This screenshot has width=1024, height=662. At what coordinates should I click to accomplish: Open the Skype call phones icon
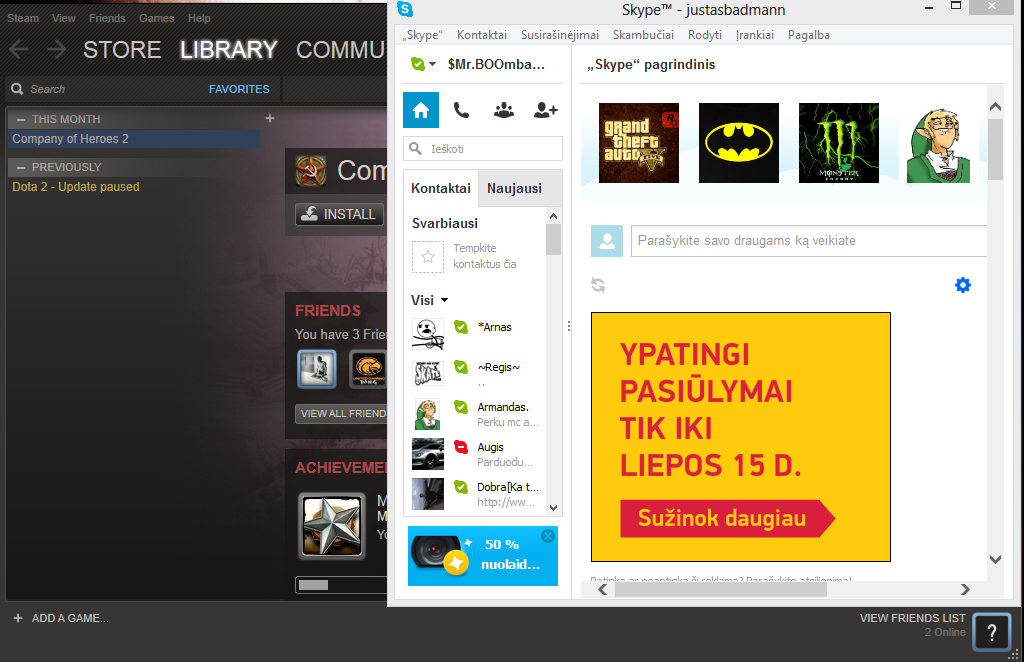tap(462, 110)
